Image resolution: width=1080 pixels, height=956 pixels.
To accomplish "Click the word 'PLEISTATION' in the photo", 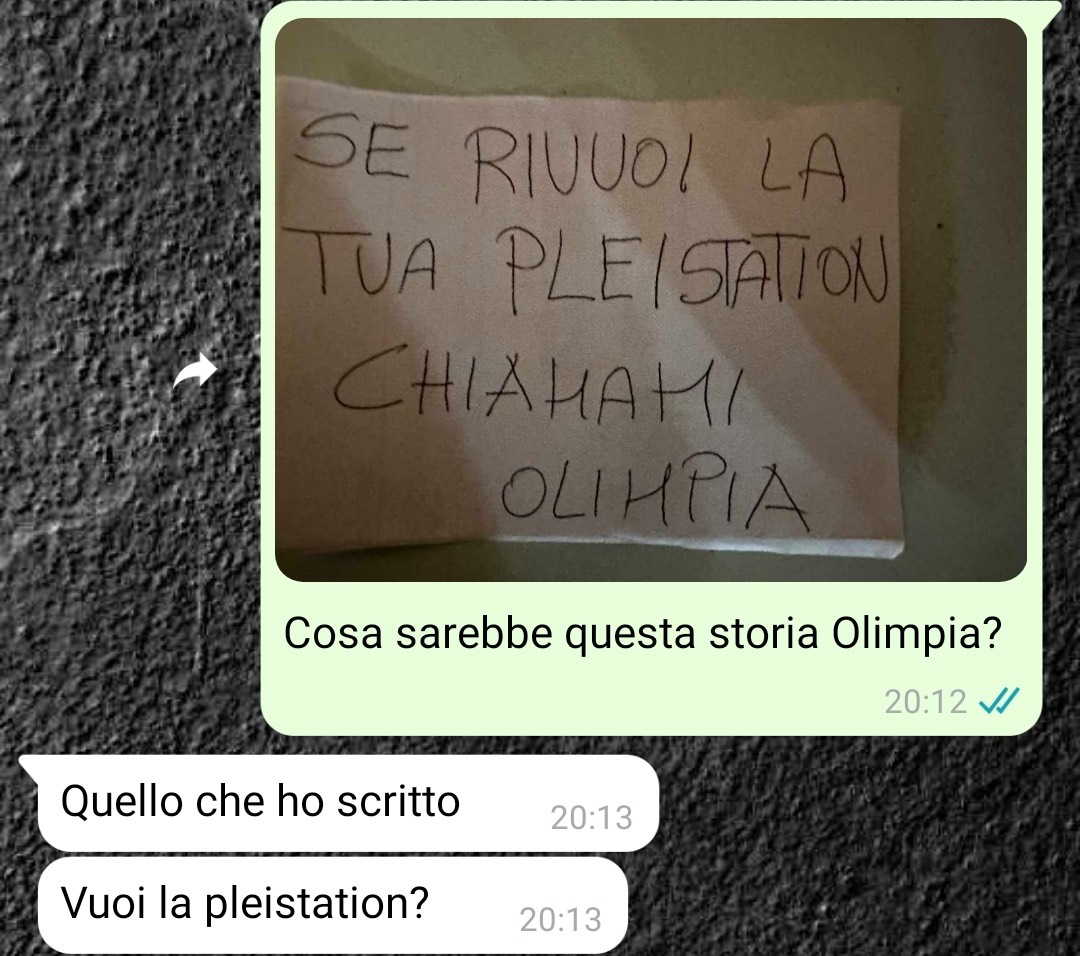I will tap(696, 273).
